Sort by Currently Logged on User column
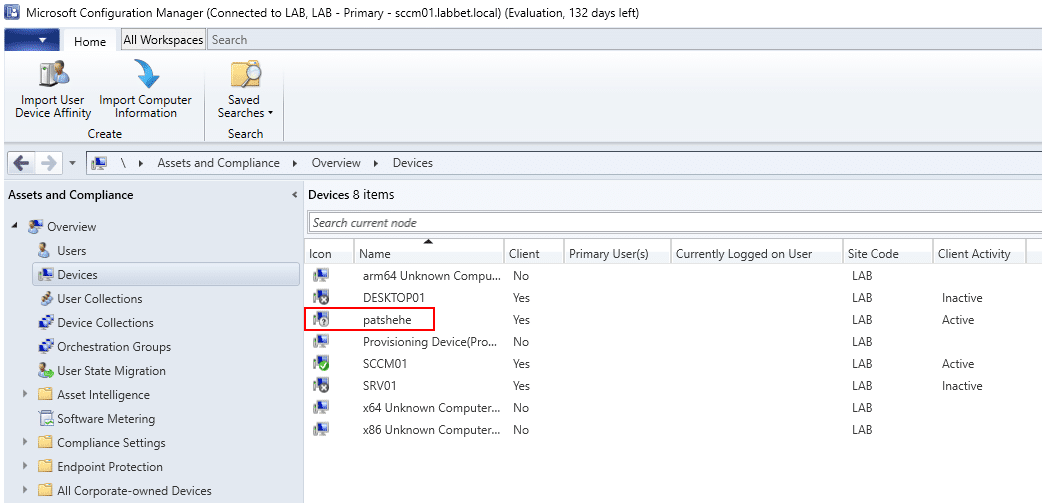Screen dimensions: 1042x503 click(757, 253)
